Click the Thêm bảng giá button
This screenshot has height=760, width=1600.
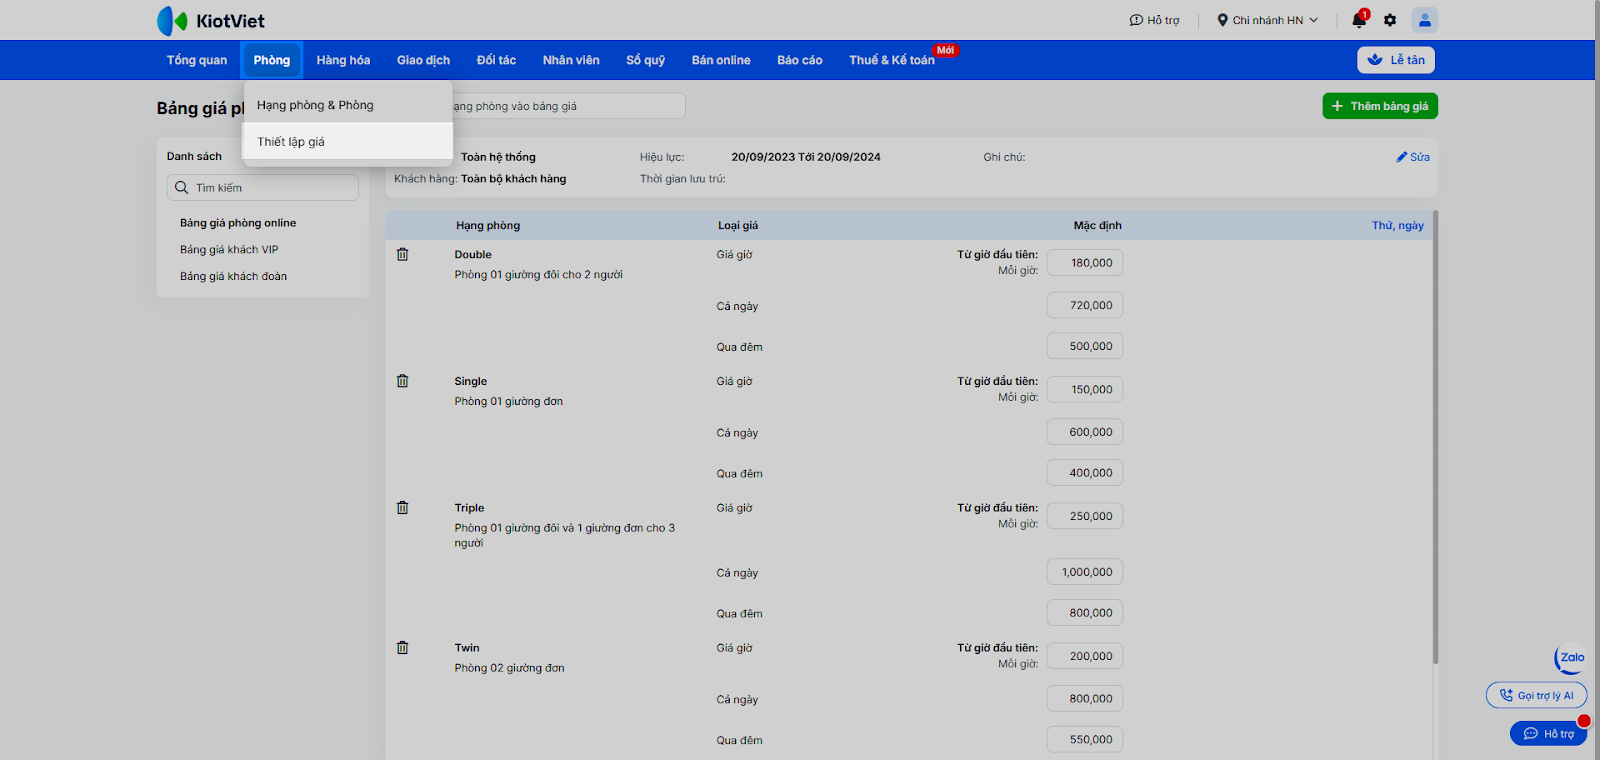coord(1379,106)
